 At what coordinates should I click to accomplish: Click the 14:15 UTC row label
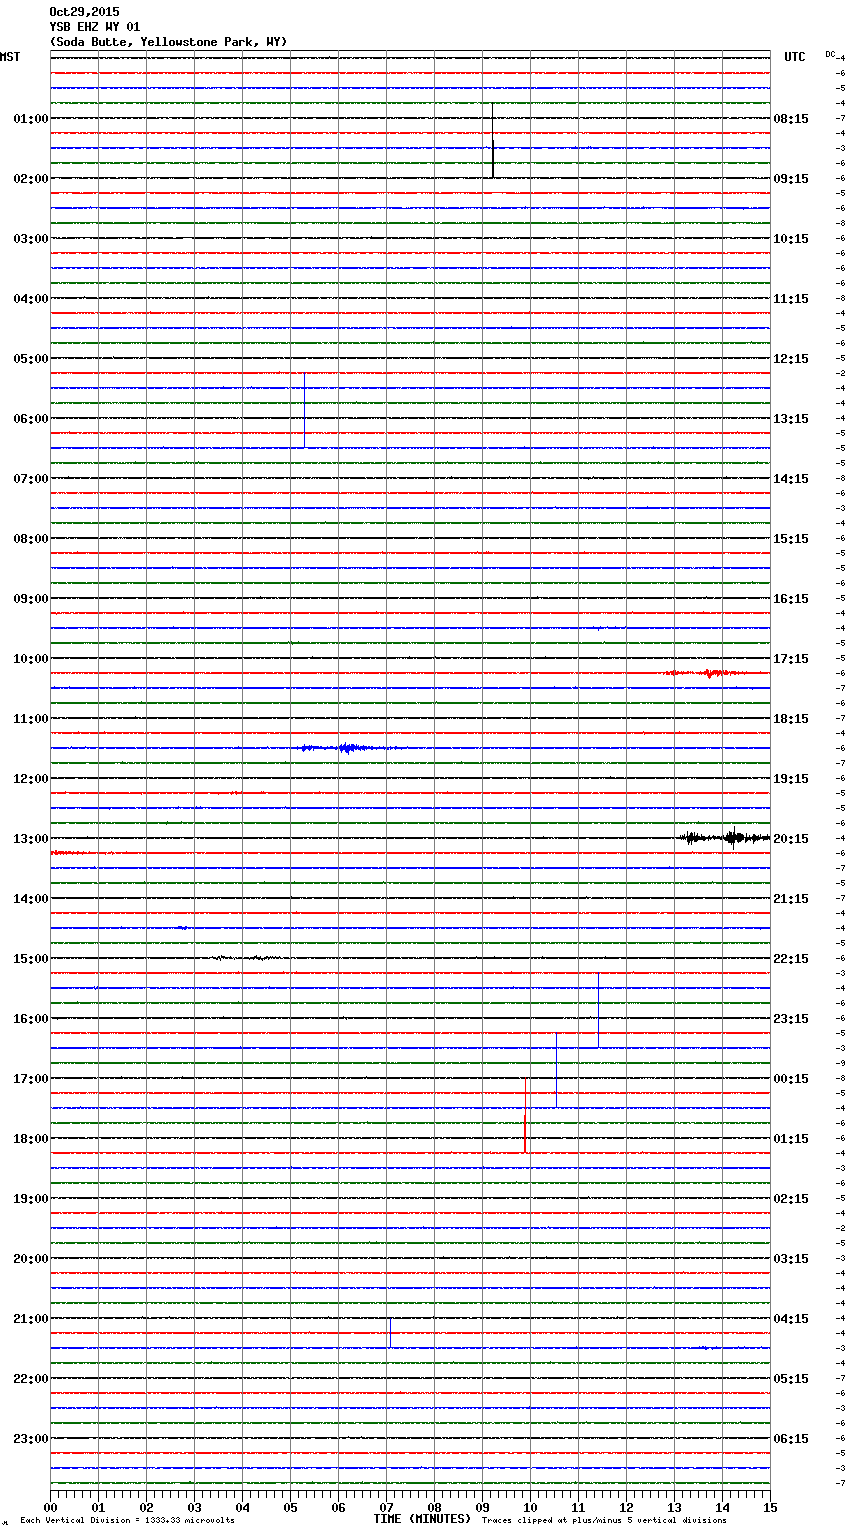coord(791,479)
